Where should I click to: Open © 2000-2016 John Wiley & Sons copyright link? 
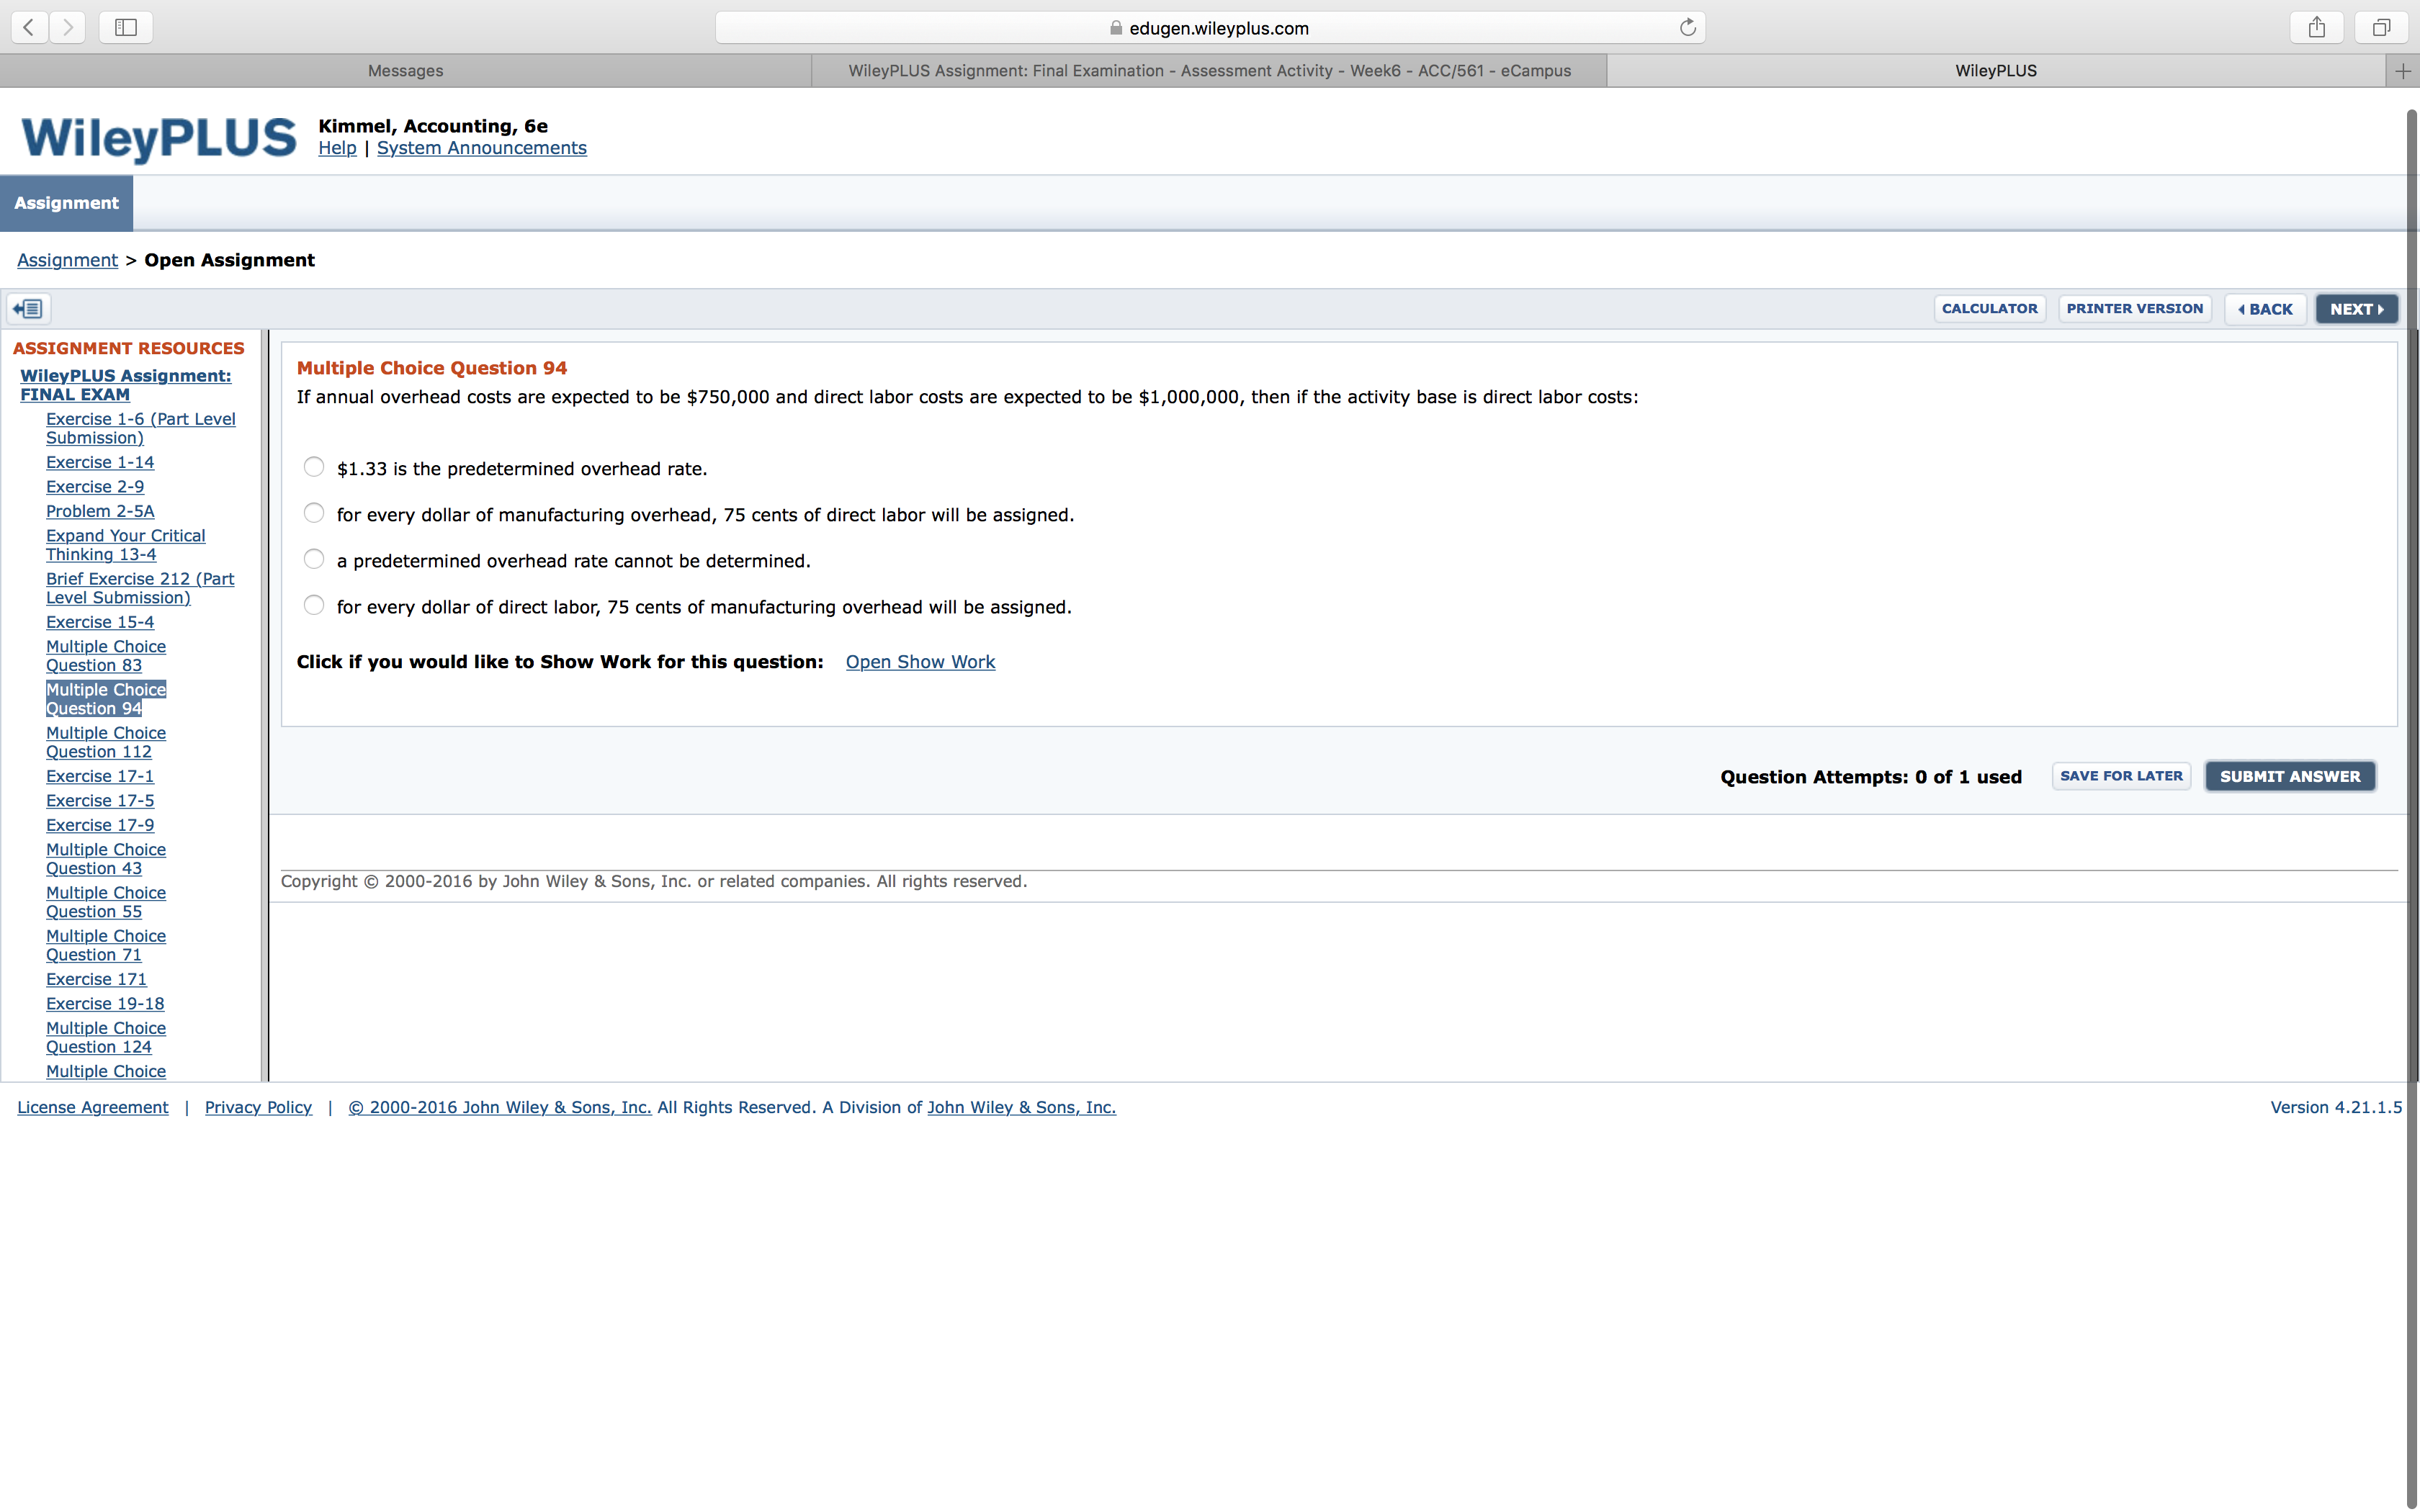pyautogui.click(x=500, y=1107)
